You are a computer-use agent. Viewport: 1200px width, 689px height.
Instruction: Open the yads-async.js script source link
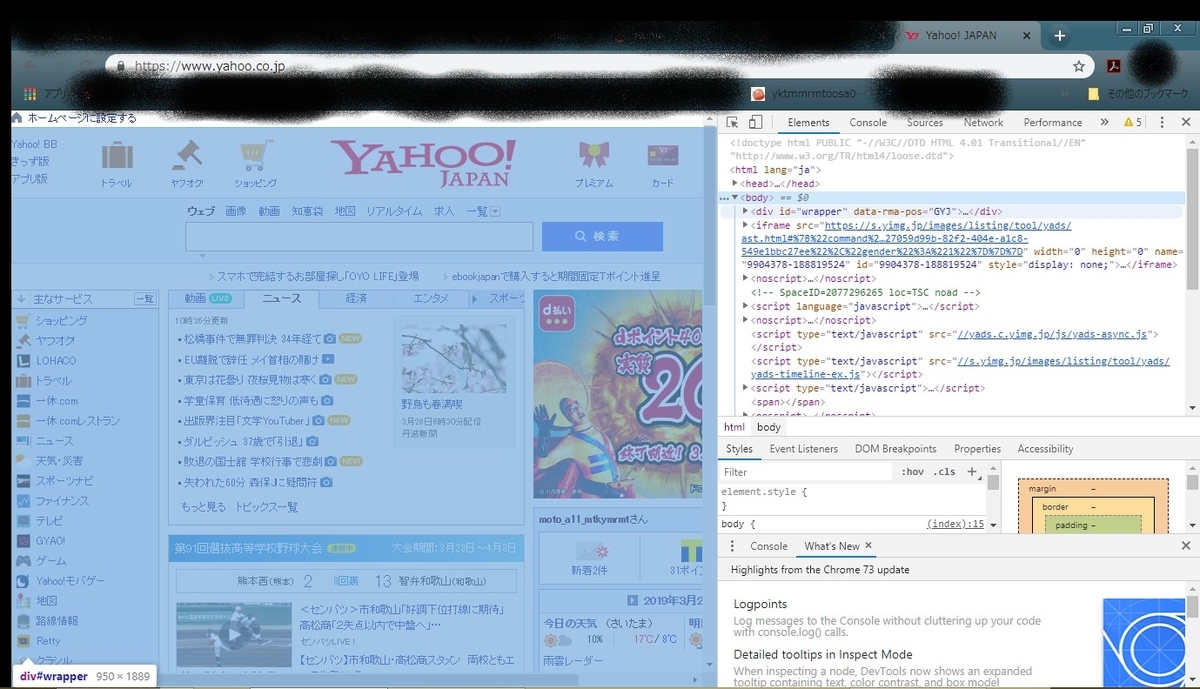(1053, 334)
